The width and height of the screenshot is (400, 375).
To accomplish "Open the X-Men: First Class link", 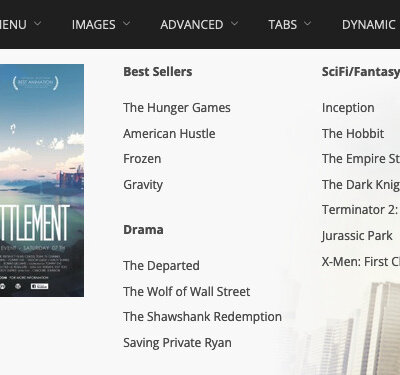I will coord(361,262).
